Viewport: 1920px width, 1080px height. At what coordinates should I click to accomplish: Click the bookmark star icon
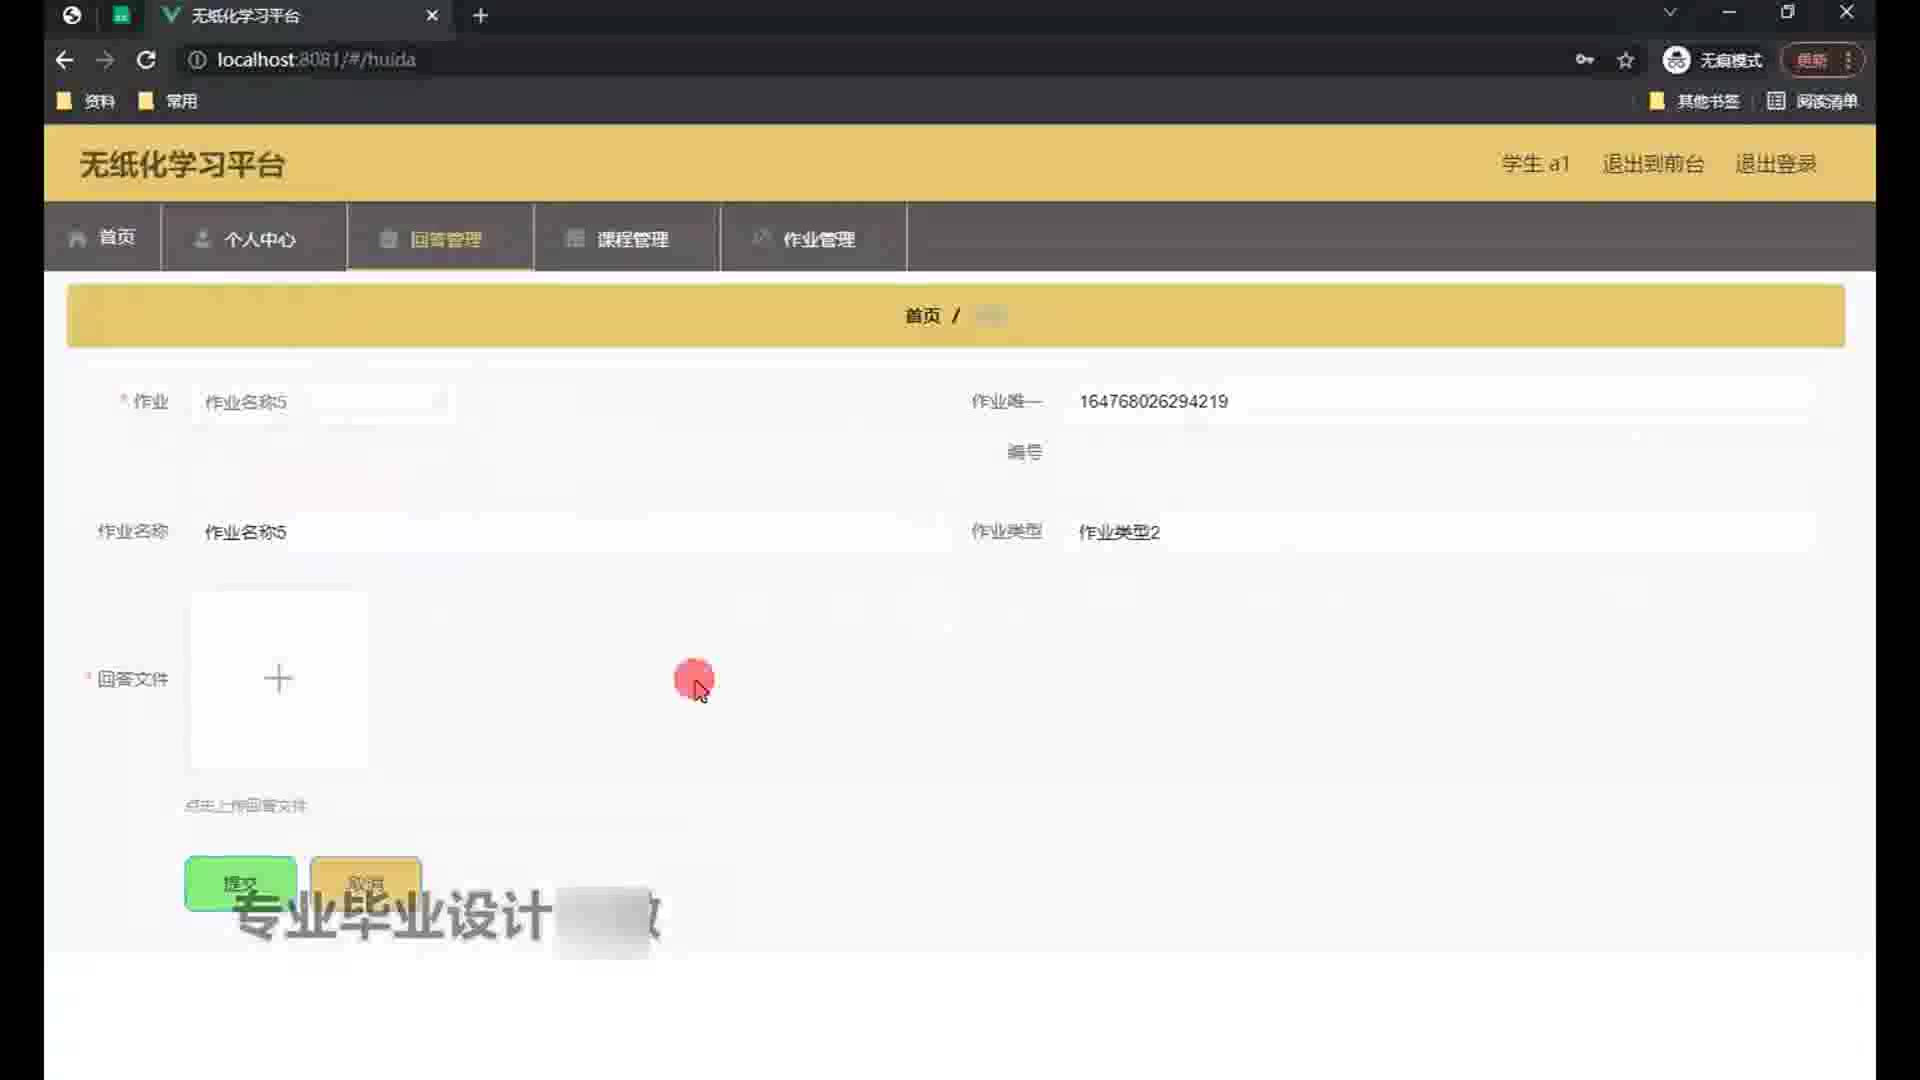point(1626,60)
